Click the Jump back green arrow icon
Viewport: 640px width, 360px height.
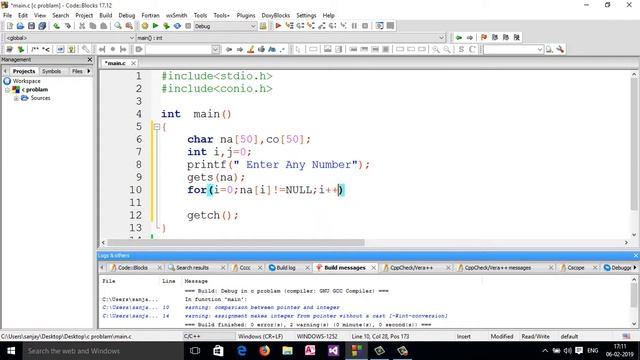pyautogui.click(x=459, y=38)
